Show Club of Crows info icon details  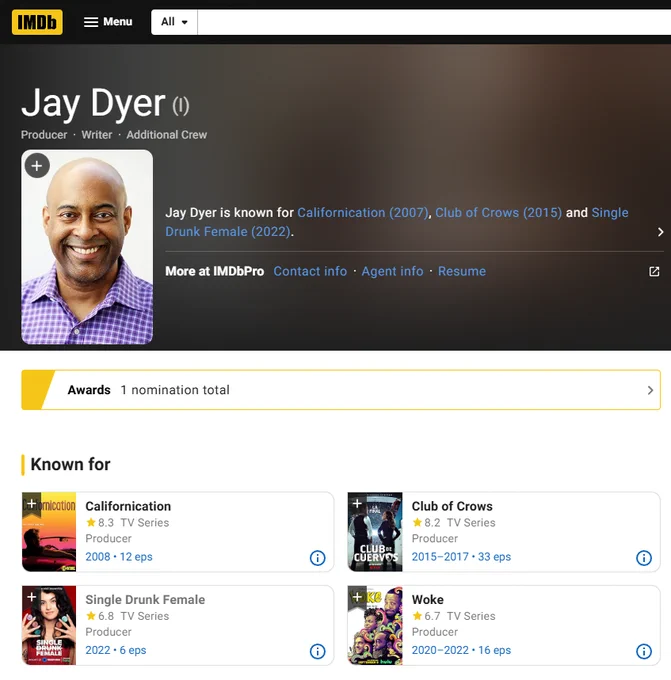point(644,558)
